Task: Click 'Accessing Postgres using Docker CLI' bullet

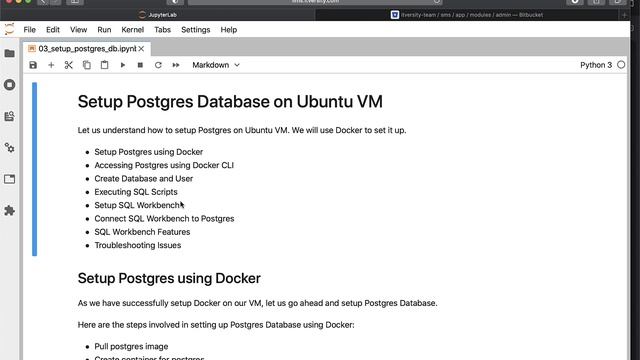Action: tap(164, 165)
